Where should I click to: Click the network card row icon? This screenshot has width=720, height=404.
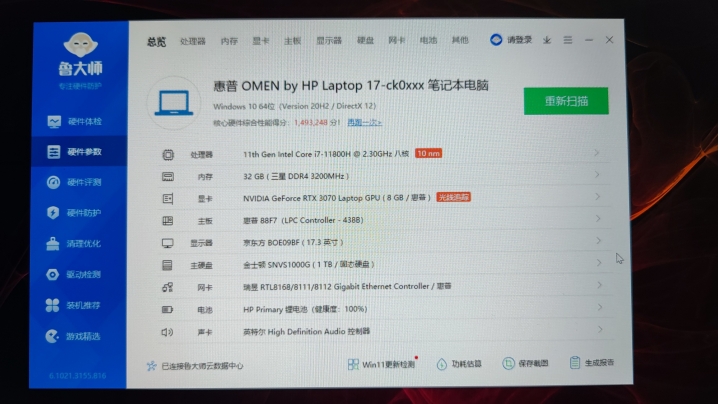pos(167,287)
